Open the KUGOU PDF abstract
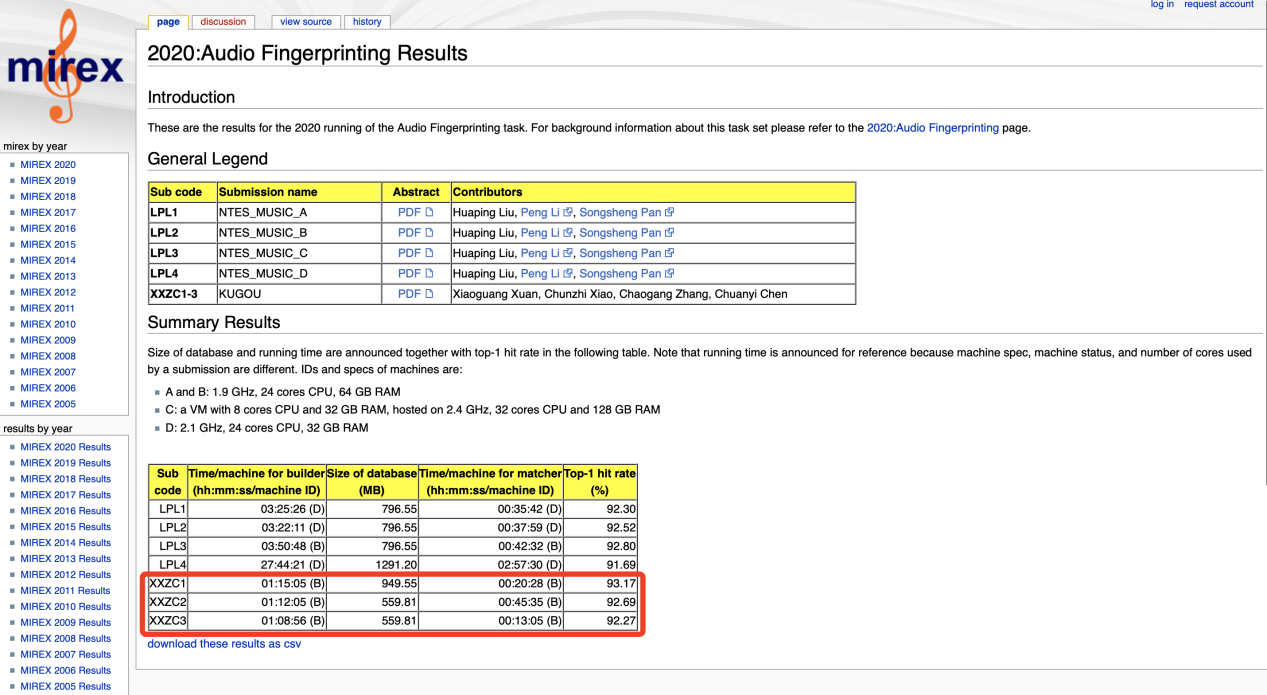Screen dimensions: 1267x695 point(415,294)
